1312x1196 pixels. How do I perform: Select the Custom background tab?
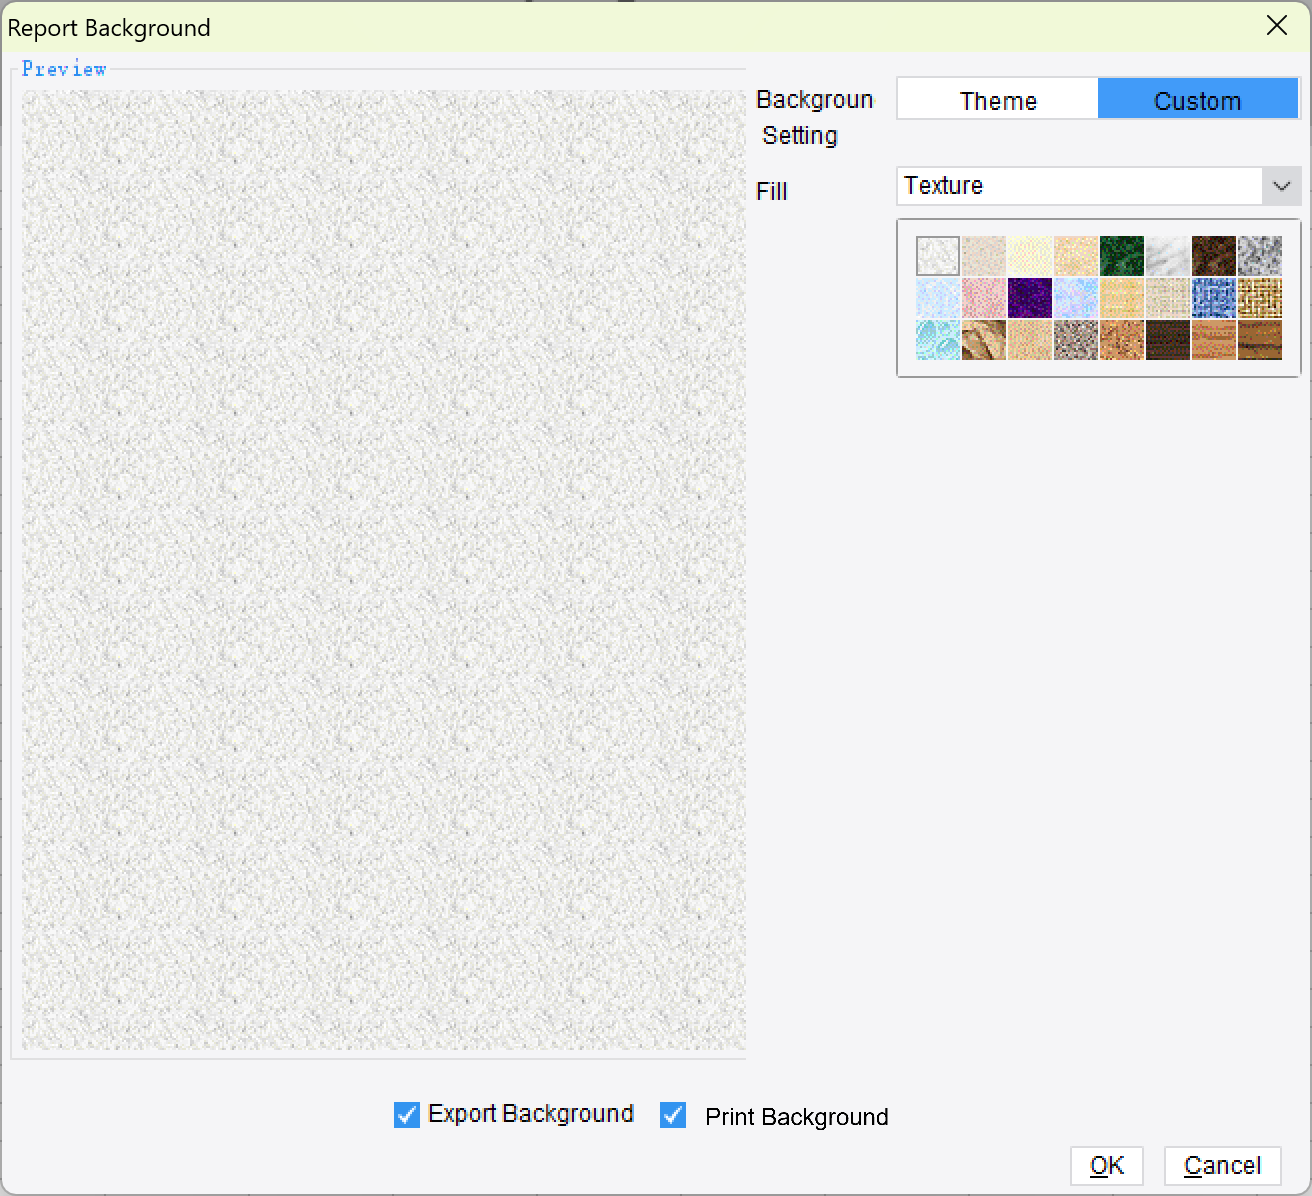[1197, 99]
